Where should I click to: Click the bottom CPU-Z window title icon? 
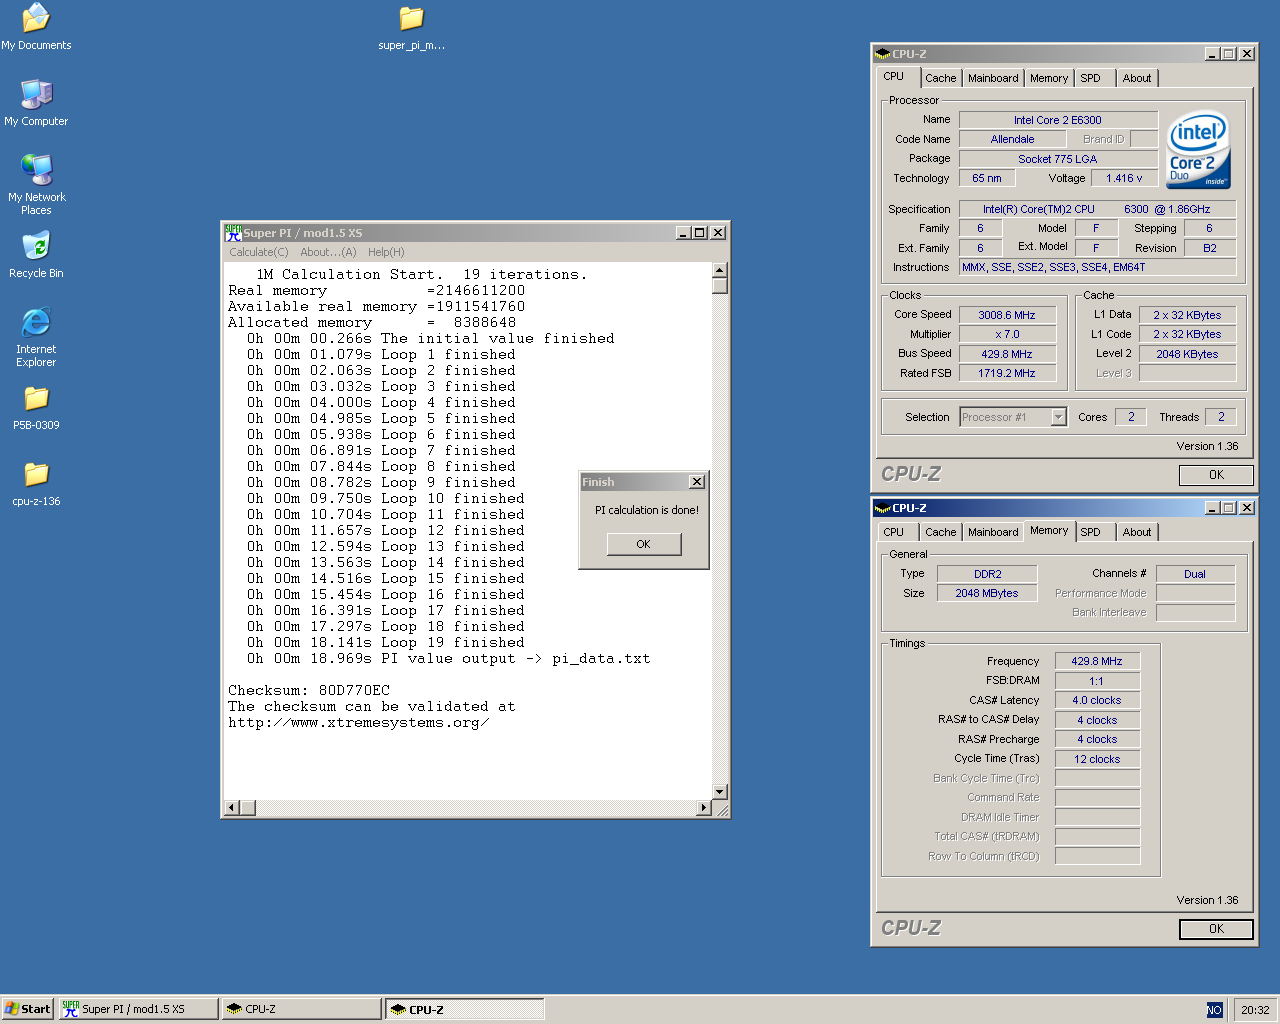(882, 508)
